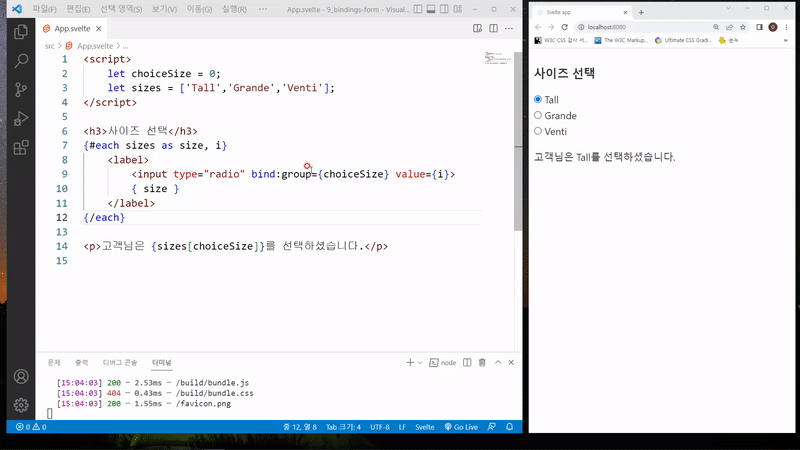Change the UTF-8 encoding in status bar
The image size is (800, 450).
click(380, 427)
